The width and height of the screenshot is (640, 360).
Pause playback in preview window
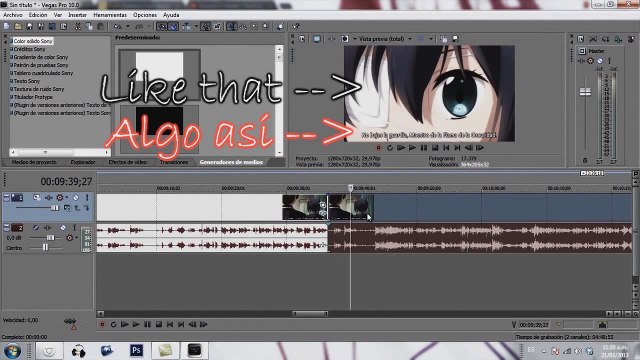tap(424, 148)
